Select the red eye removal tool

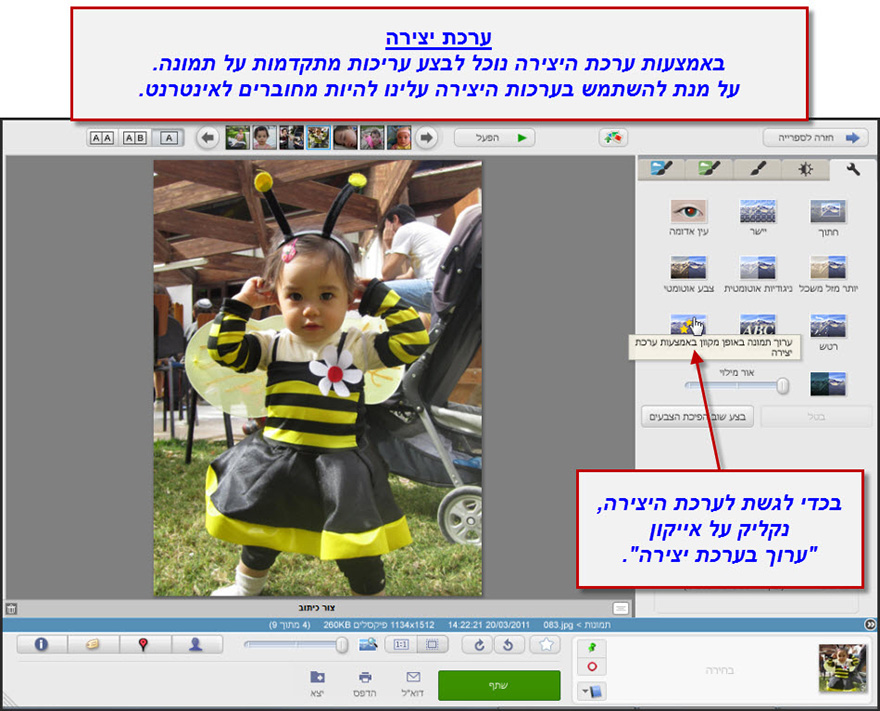[688, 212]
